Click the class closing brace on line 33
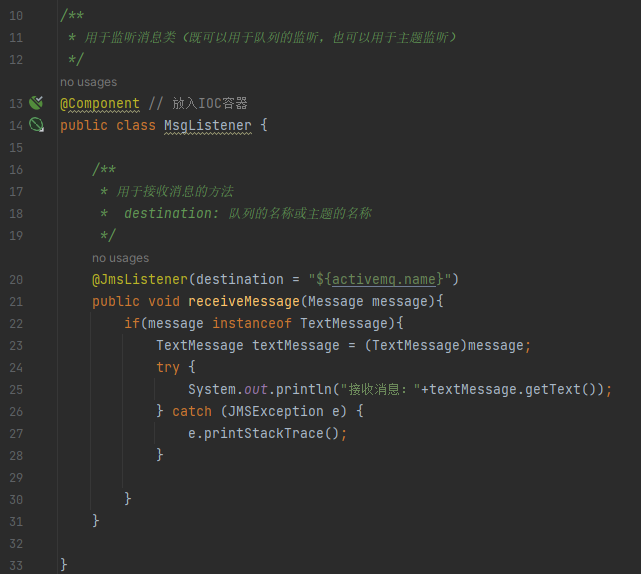Screen dimensions: 641x574 (x=64, y=565)
